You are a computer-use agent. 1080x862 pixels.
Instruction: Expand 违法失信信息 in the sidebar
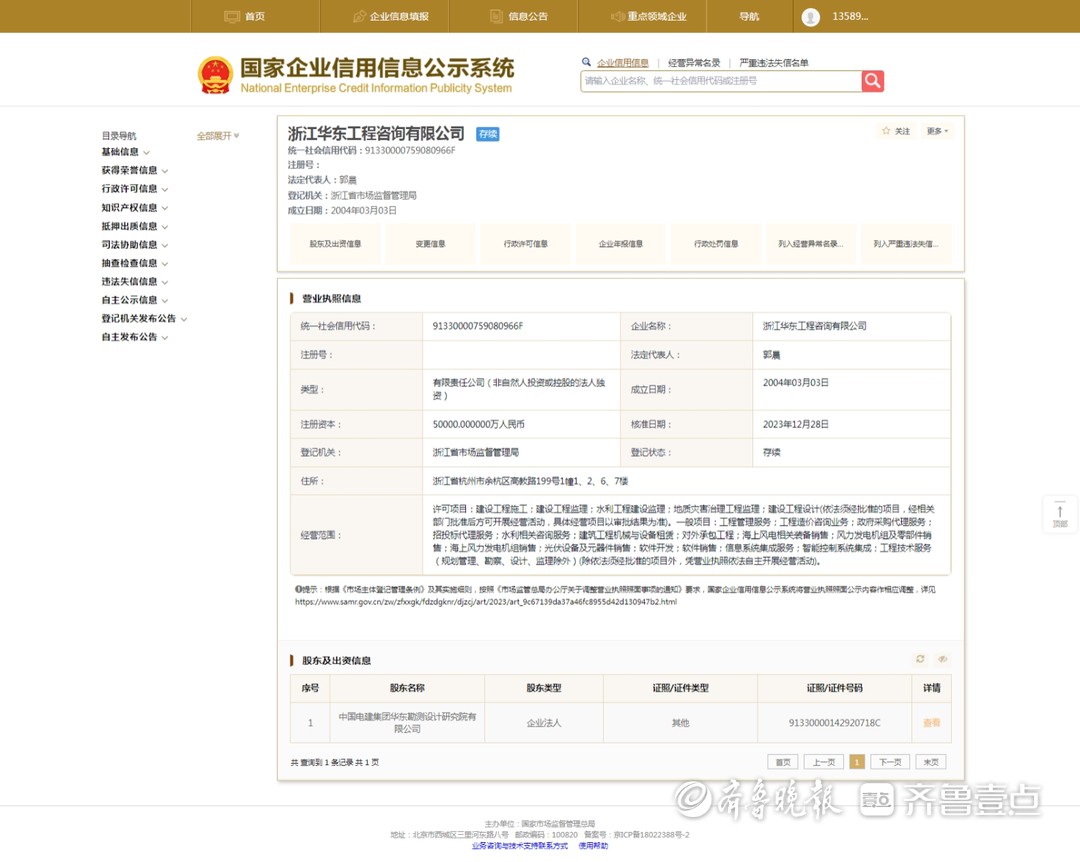(134, 282)
